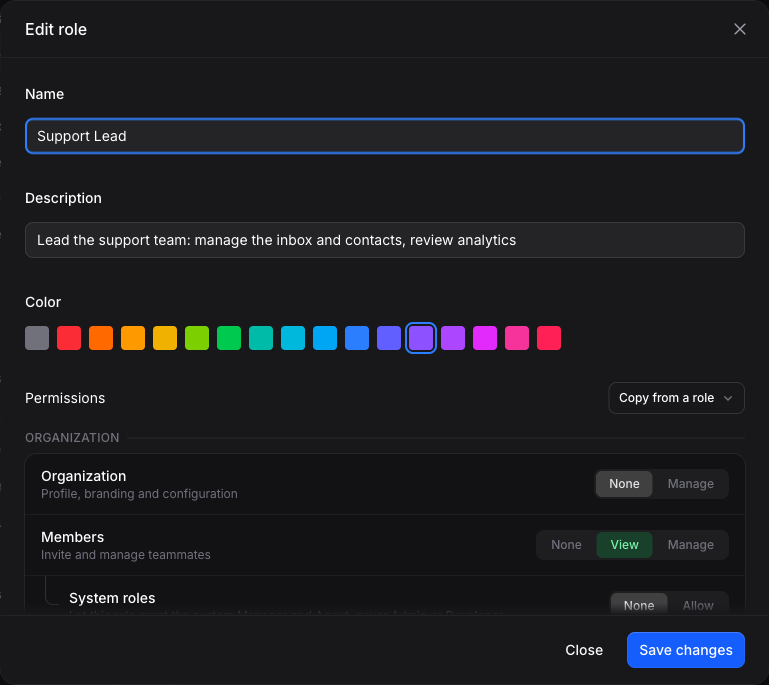The width and height of the screenshot is (769, 685).
Task: Click the Permissions heading text
Action: click(x=65, y=398)
